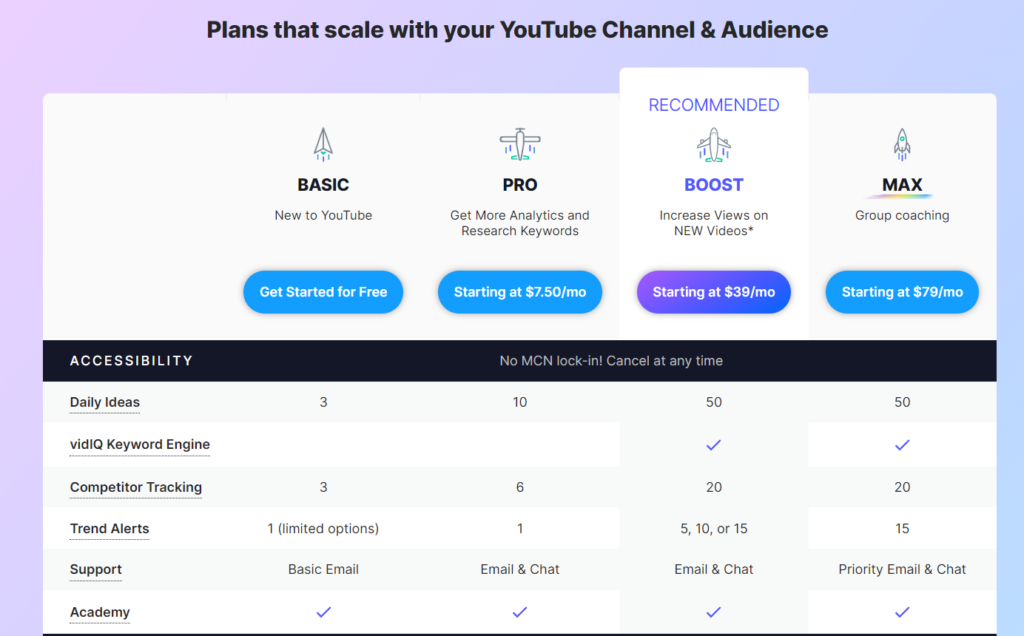Image resolution: width=1024 pixels, height=636 pixels.
Task: Select the BASIC plan paper plane icon
Action: click(x=323, y=143)
